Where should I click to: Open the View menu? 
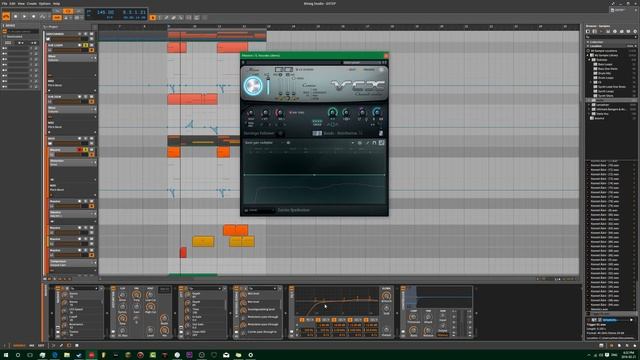pyautogui.click(x=21, y=4)
